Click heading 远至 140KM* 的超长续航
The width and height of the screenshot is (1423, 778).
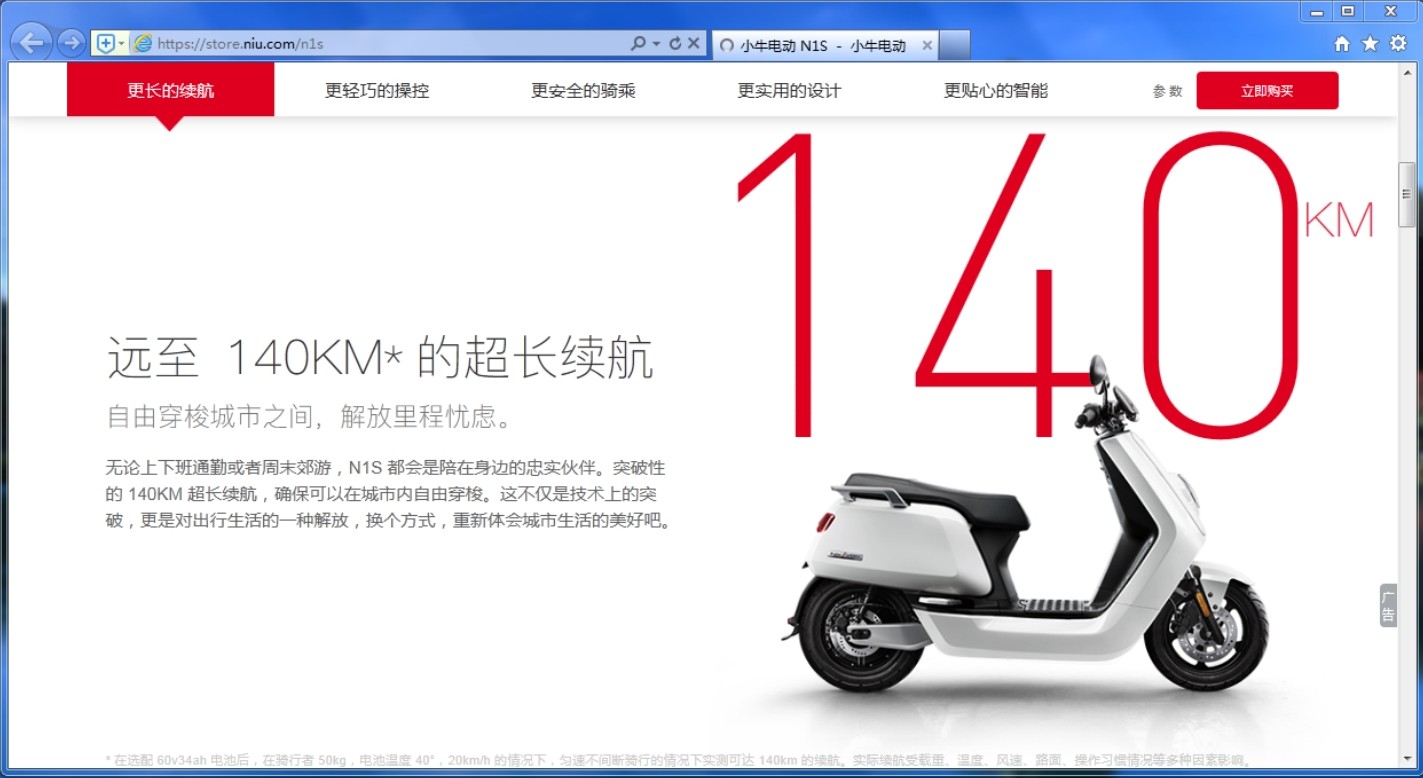click(x=380, y=358)
